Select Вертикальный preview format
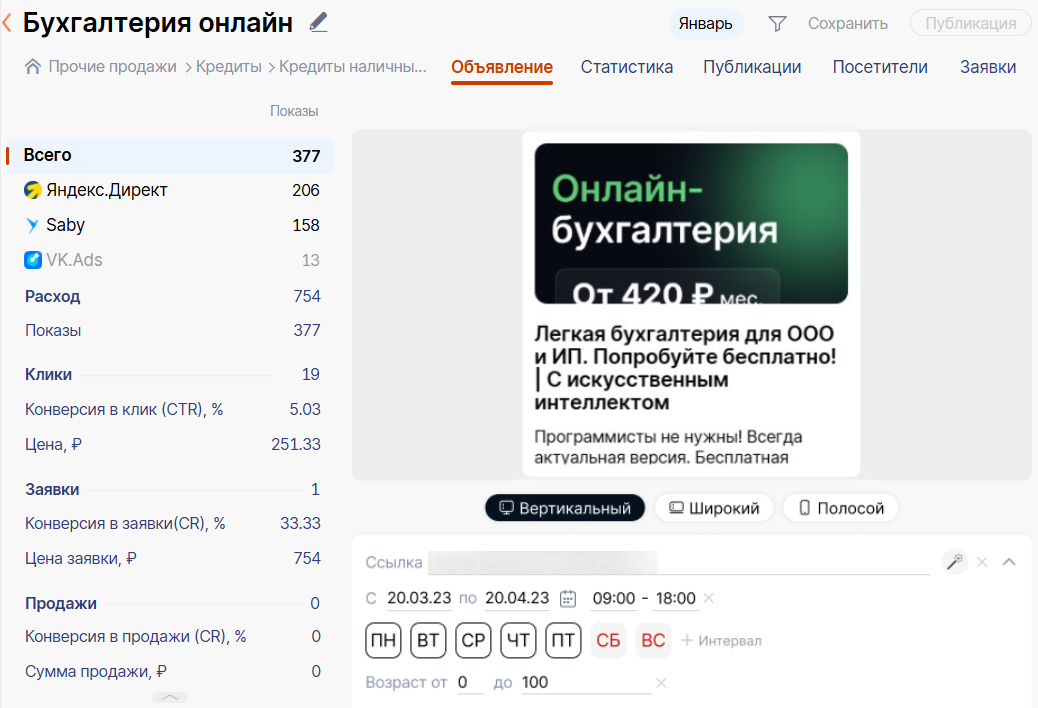The height and width of the screenshot is (708, 1038). (565, 508)
